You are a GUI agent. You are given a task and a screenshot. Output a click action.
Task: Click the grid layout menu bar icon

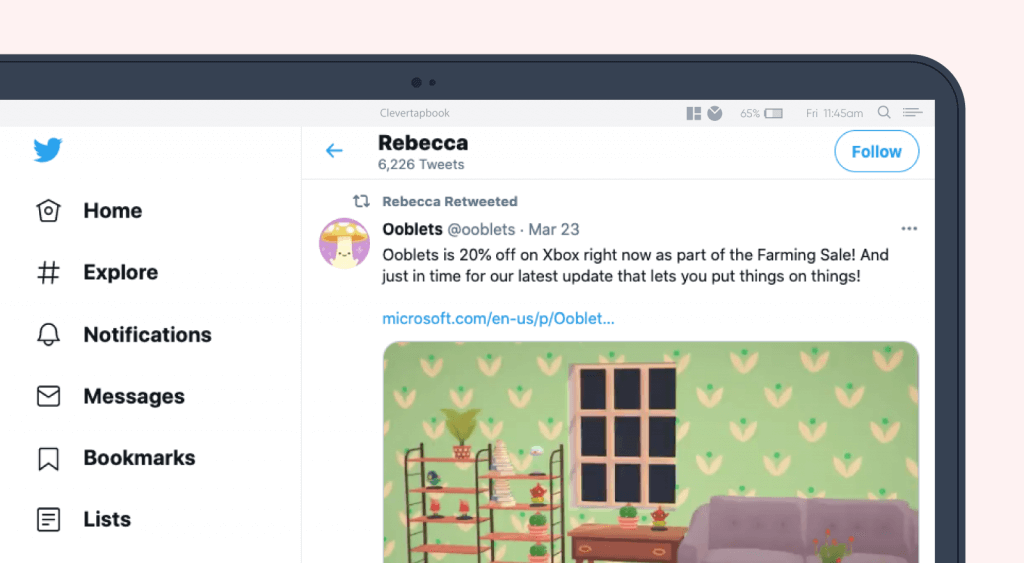(x=694, y=114)
